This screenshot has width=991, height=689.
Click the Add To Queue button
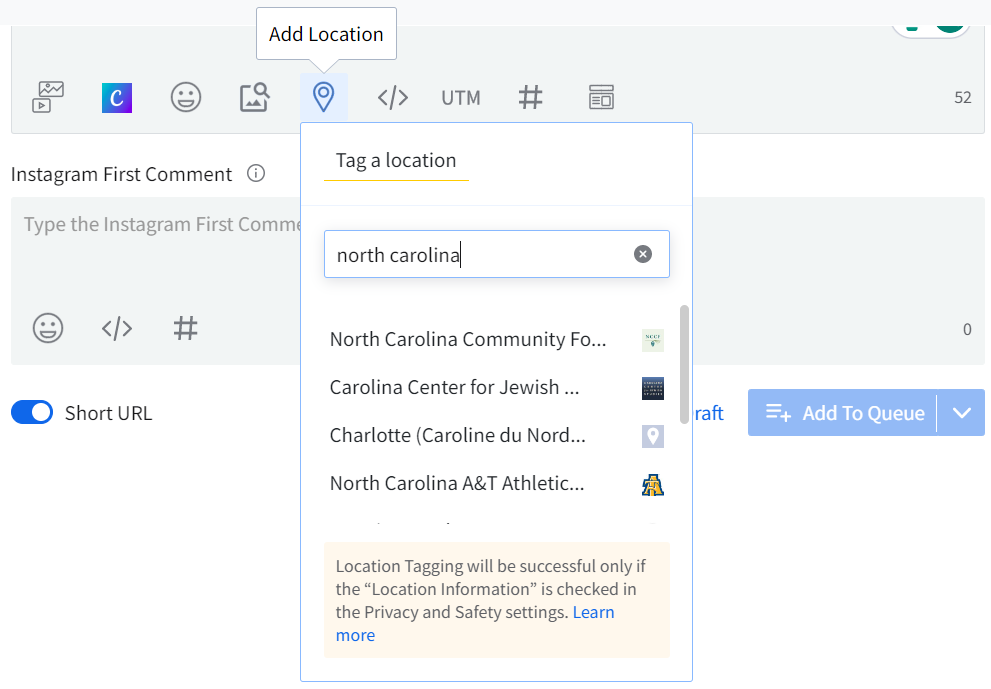[843, 413]
